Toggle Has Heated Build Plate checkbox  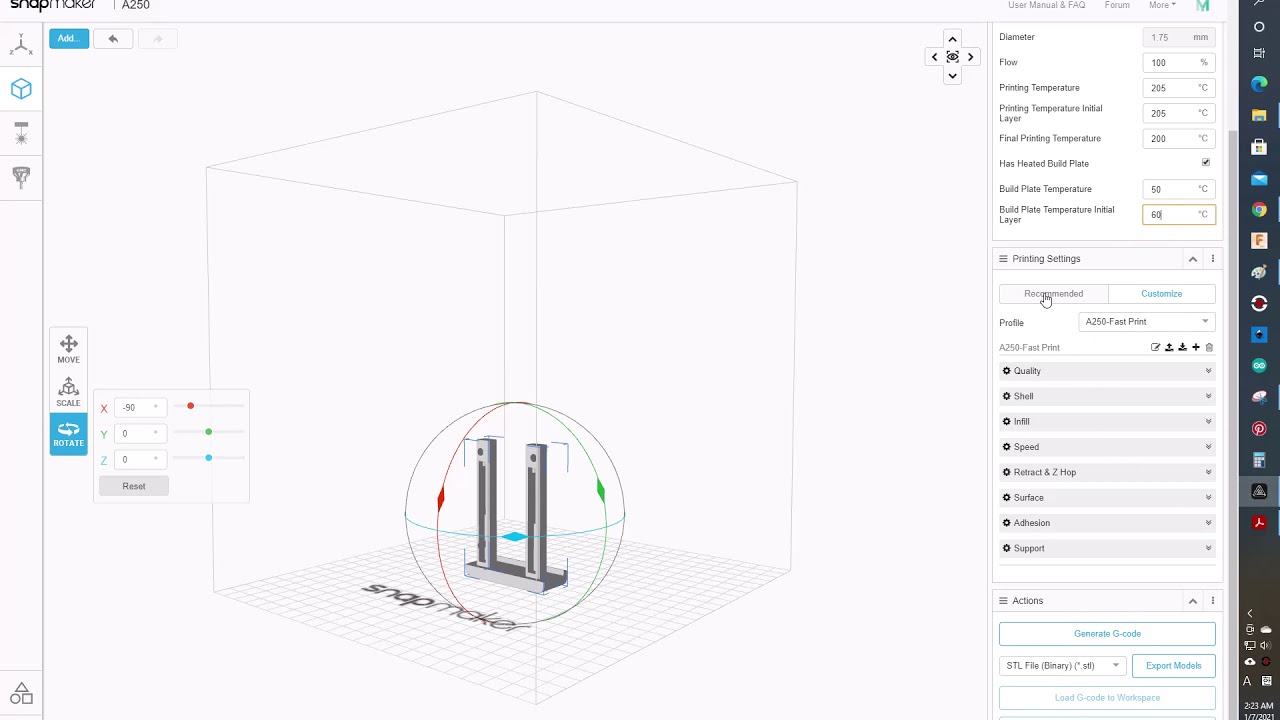point(1206,163)
